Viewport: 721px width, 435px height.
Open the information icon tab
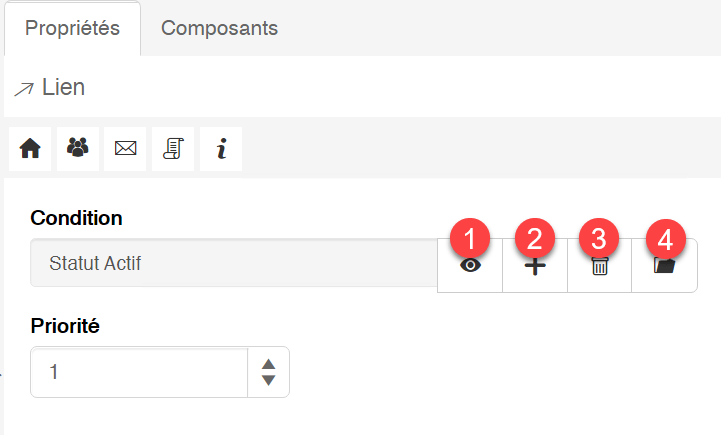point(221,149)
